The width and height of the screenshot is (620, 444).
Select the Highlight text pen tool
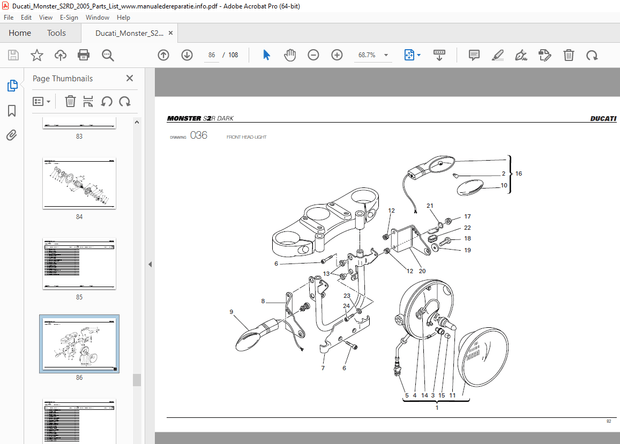point(498,55)
